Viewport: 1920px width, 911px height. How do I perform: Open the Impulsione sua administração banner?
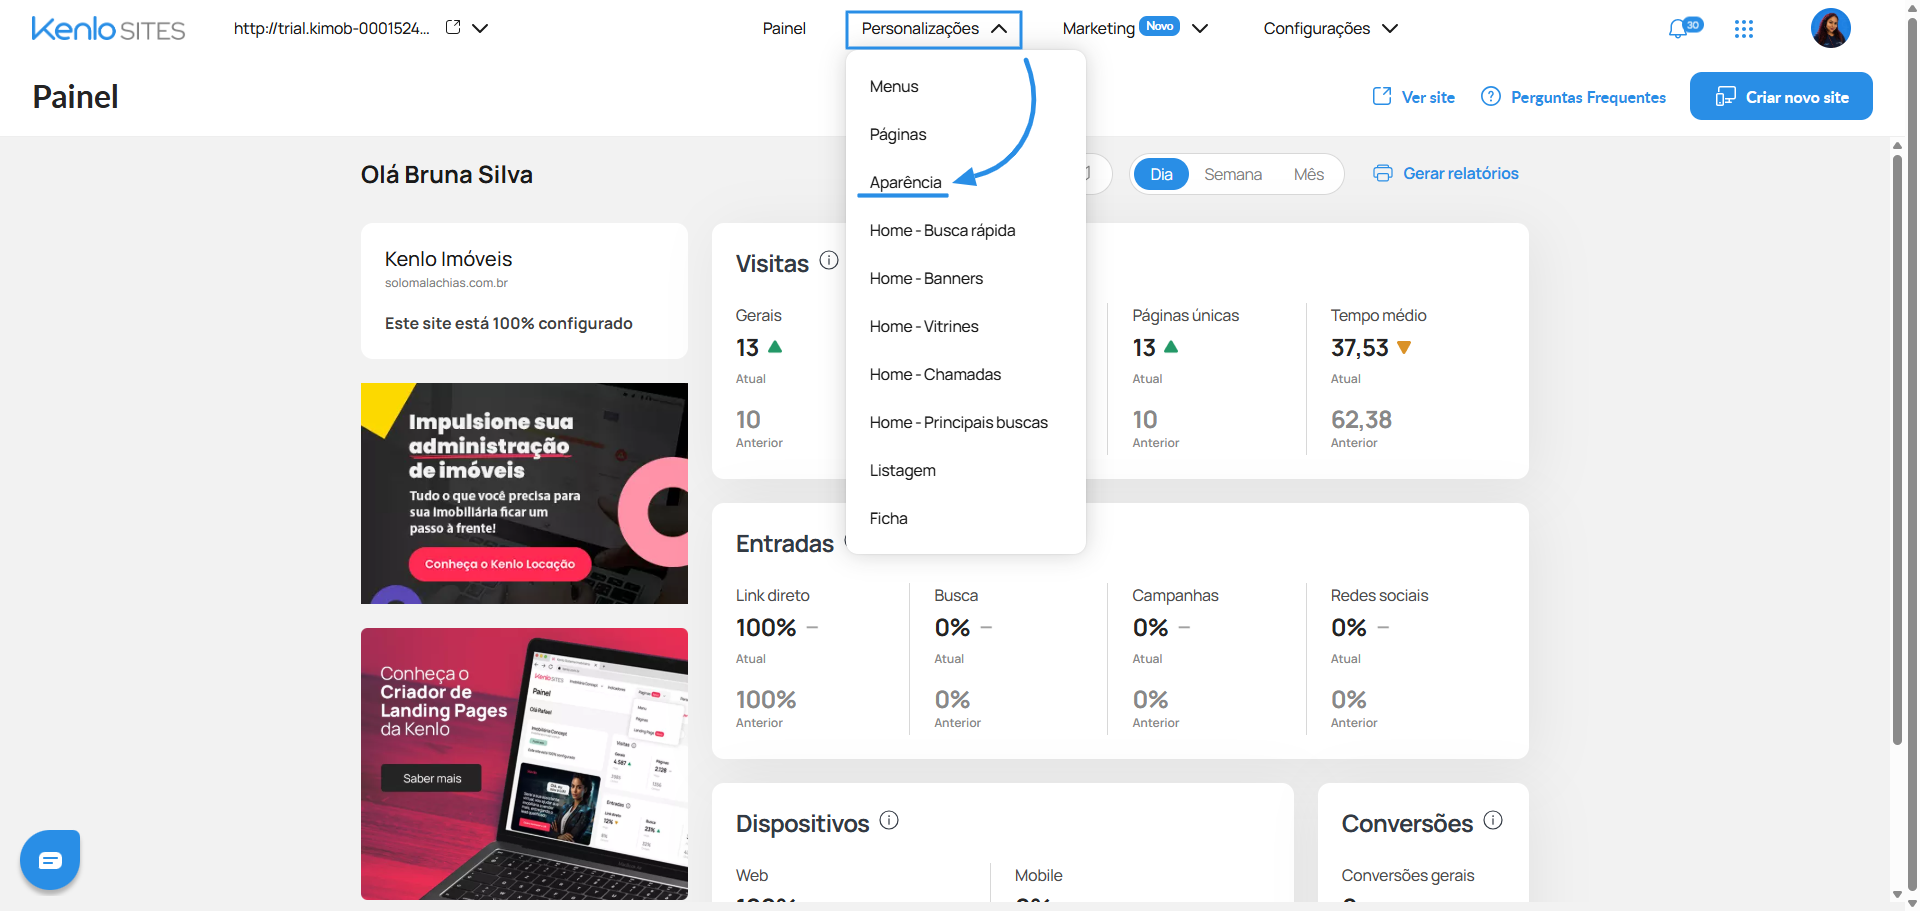click(524, 493)
